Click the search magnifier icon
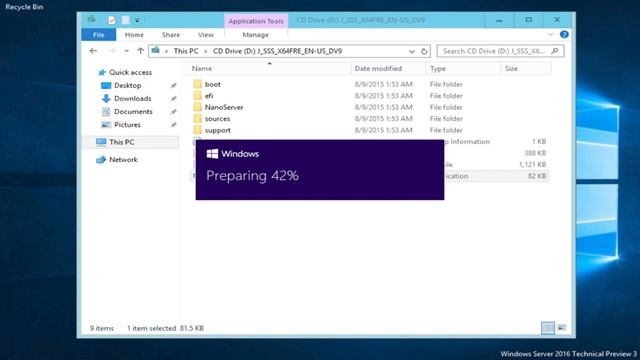 tap(555, 51)
